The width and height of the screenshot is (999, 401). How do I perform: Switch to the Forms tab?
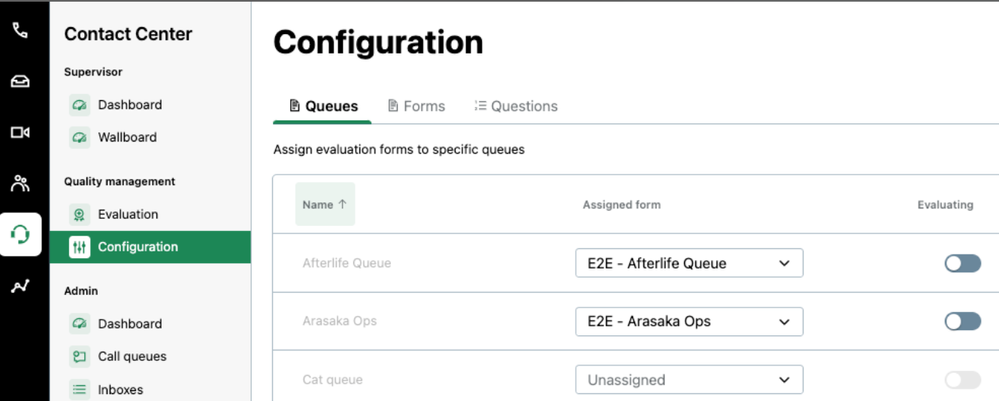tap(416, 106)
